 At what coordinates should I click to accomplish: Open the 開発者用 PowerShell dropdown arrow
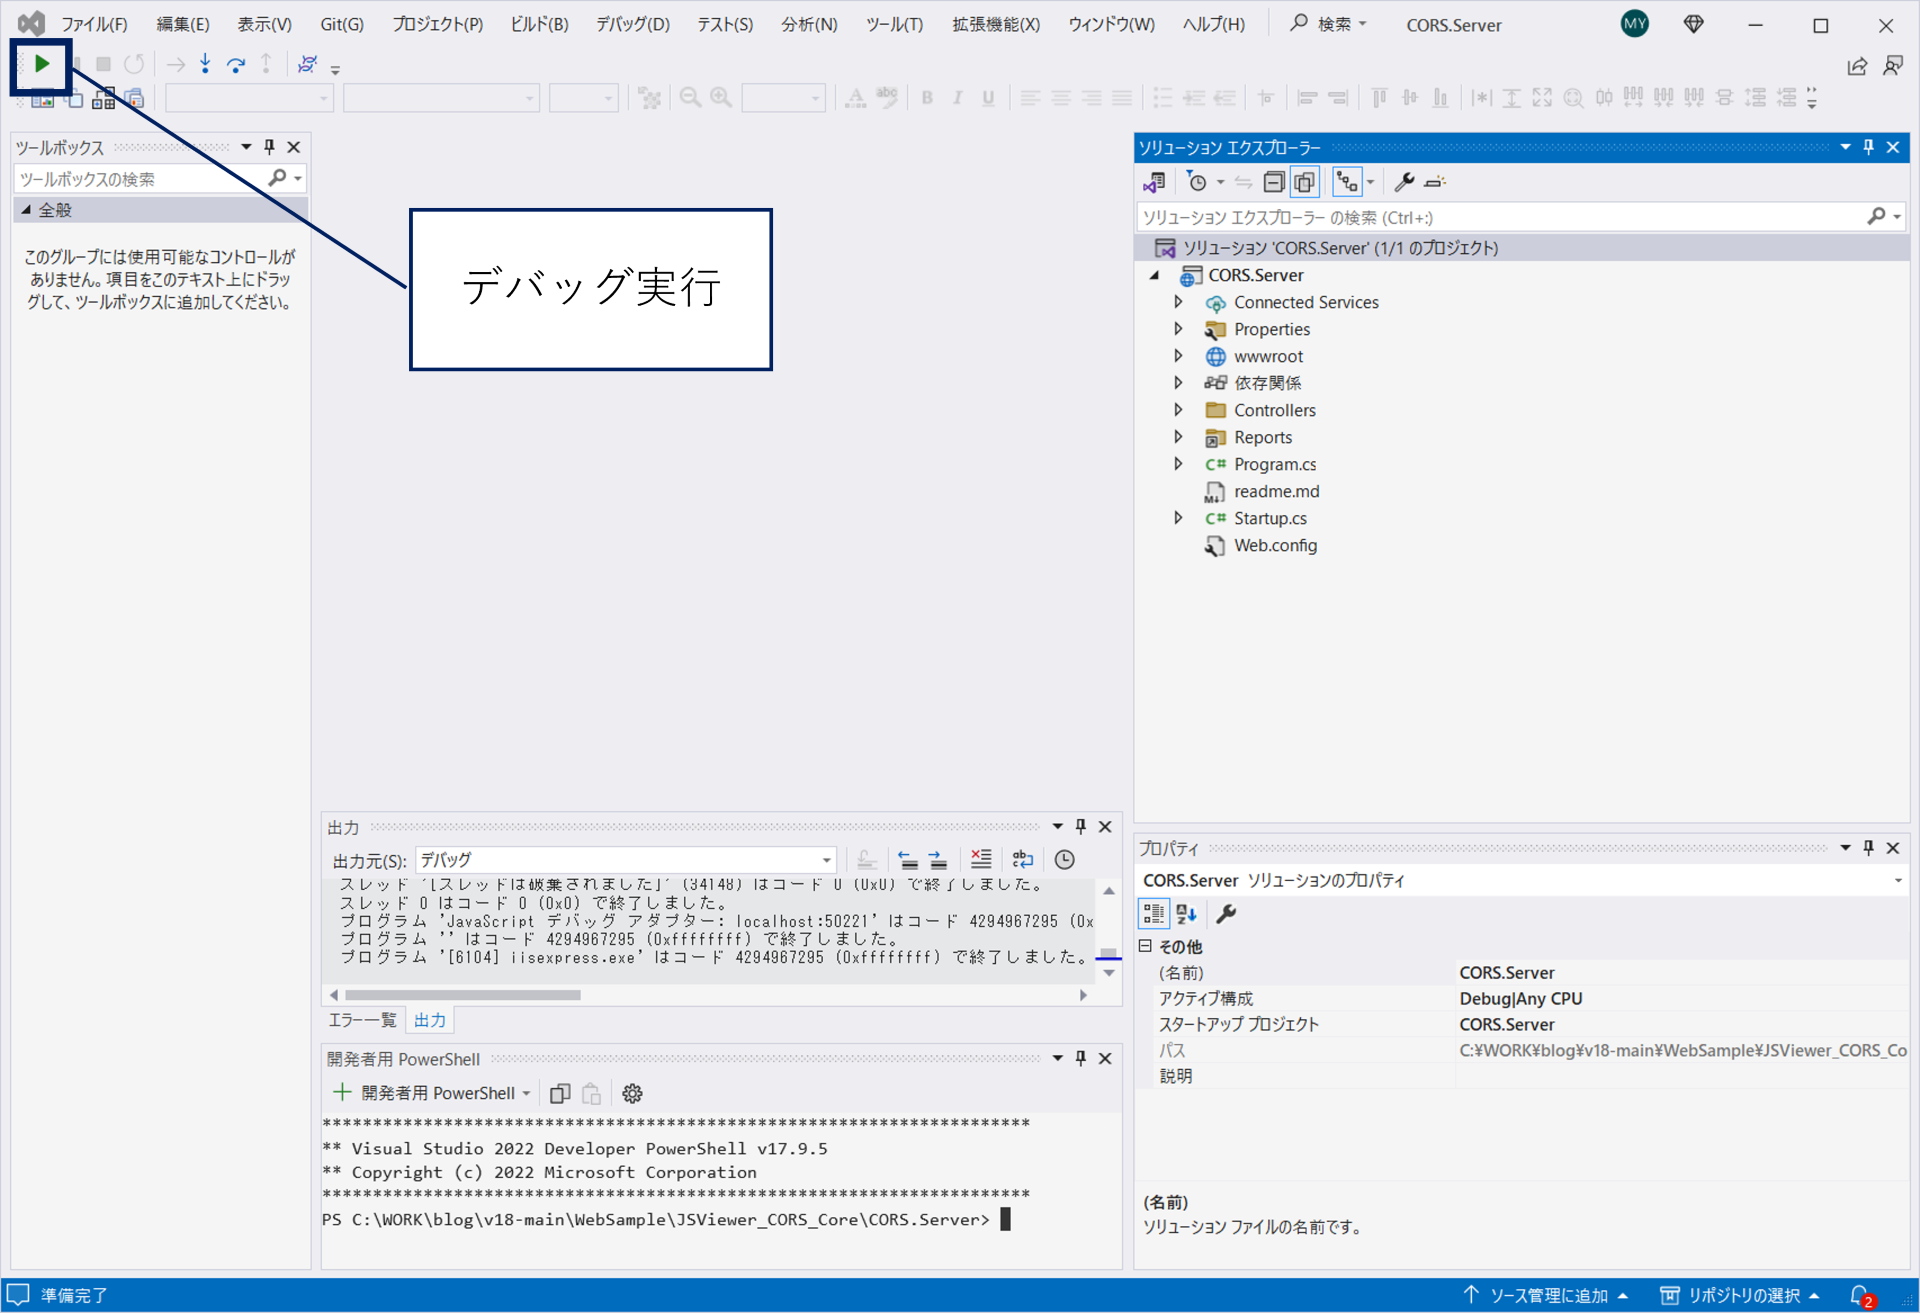[527, 1093]
